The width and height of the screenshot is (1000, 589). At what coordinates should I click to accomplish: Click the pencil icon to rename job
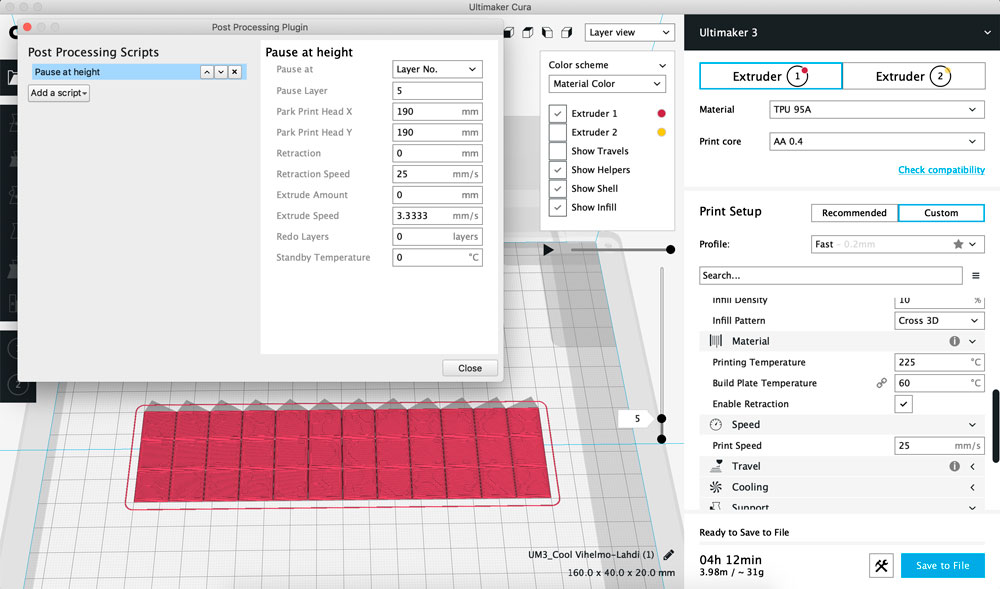[668, 555]
